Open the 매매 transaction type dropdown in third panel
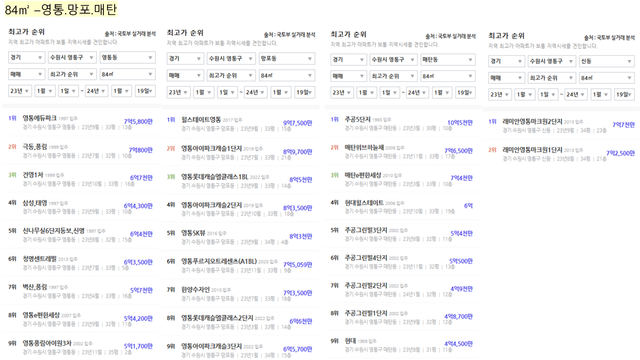The width and height of the screenshot is (640, 360). pyautogui.click(x=348, y=76)
